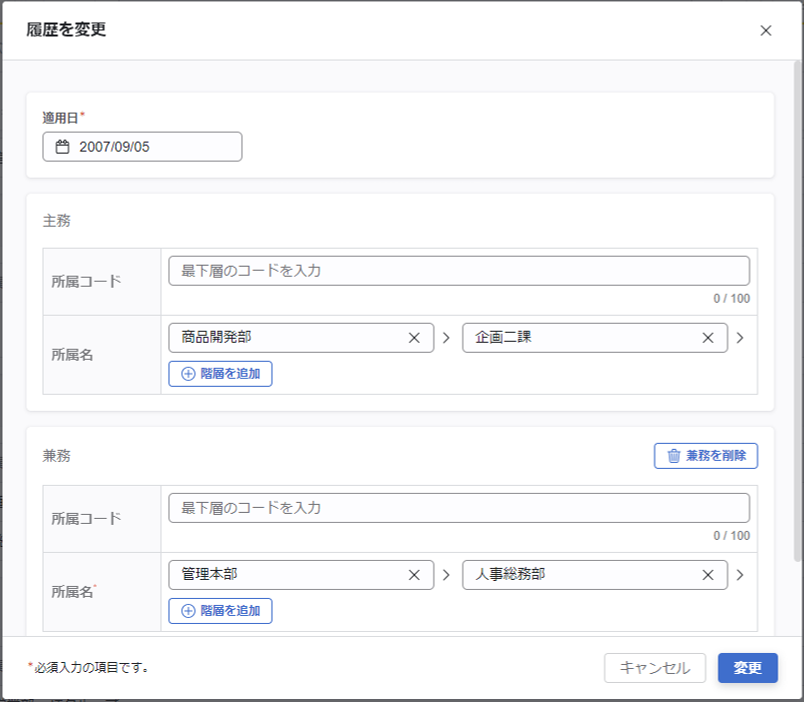Click plus icon in 兼務 階層を追加

tap(188, 611)
